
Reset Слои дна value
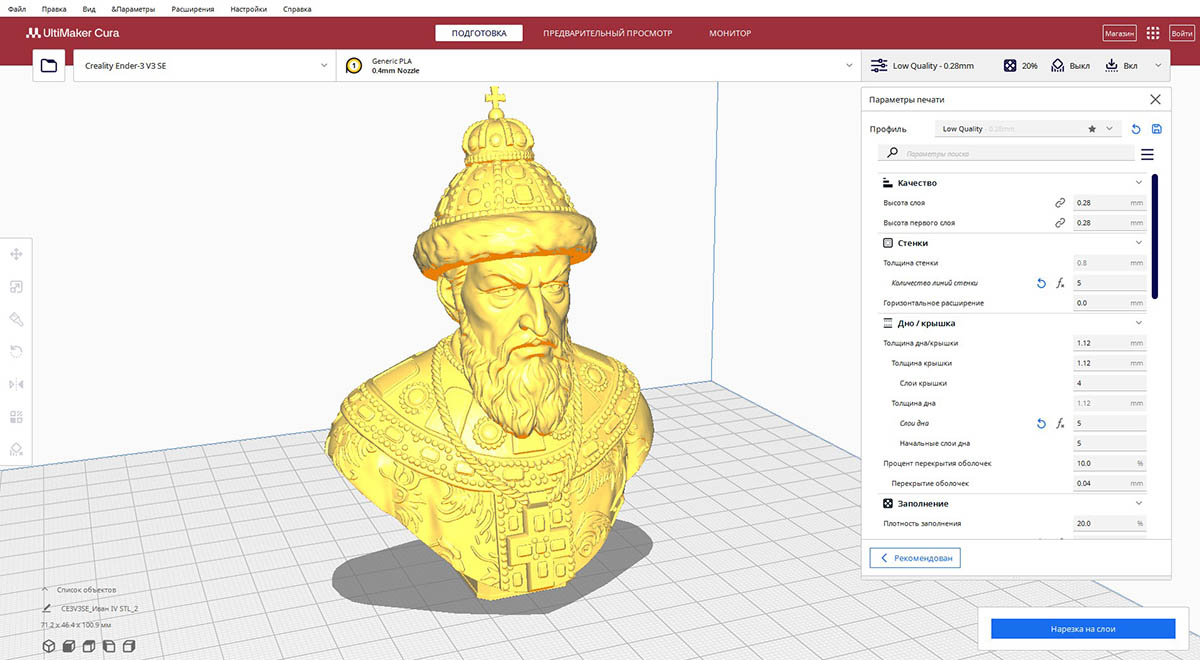click(x=1040, y=423)
